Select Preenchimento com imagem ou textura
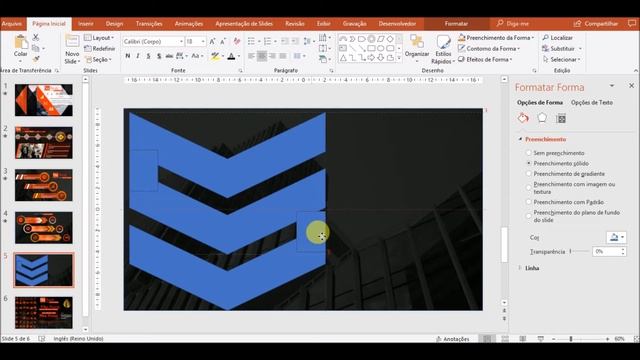Screen dimensions: 640x360 click(529, 188)
